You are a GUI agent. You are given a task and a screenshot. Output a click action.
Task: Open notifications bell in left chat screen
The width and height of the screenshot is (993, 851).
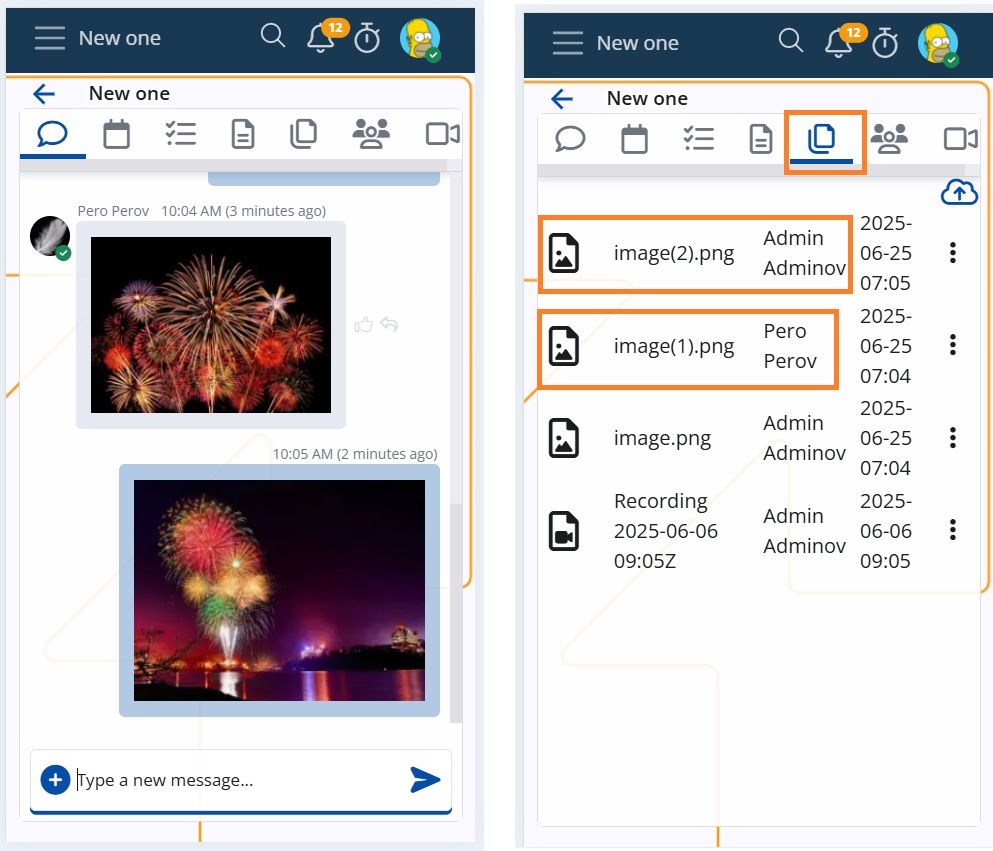tap(320, 39)
